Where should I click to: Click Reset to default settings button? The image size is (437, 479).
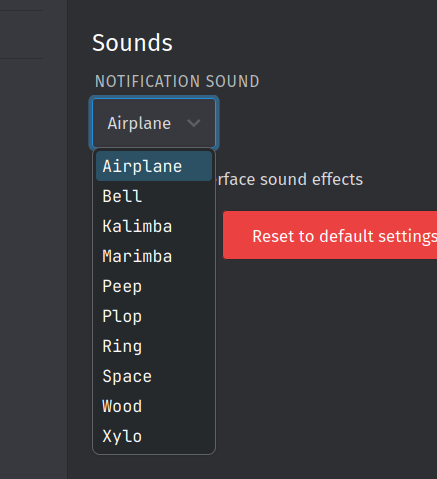point(330,235)
